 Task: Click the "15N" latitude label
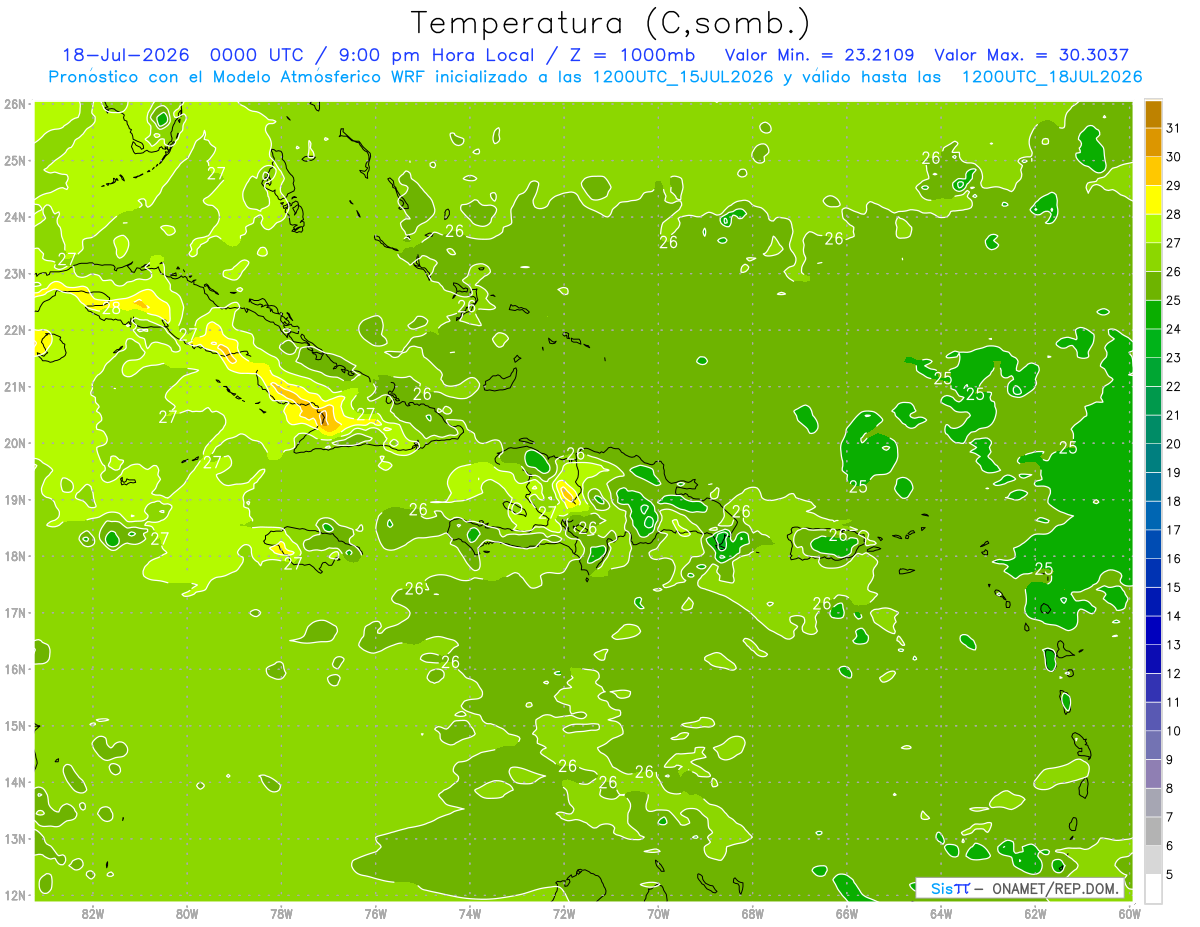coord(16,726)
